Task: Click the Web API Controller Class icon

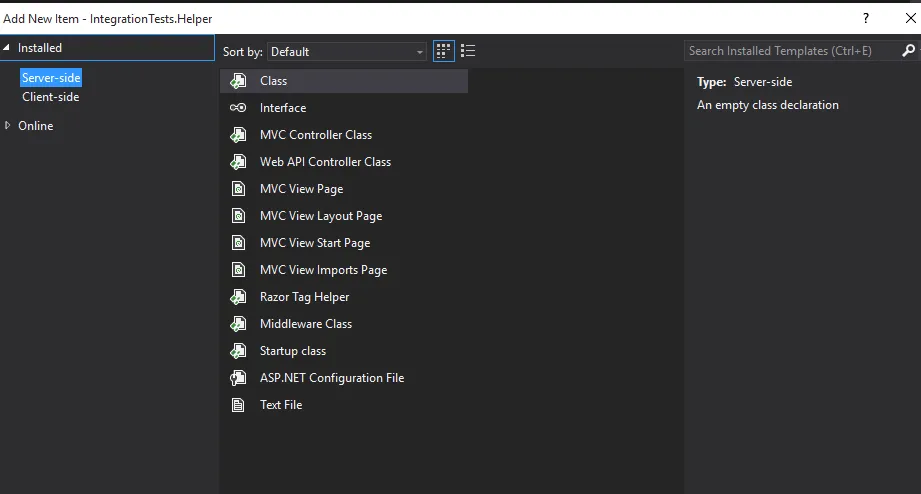Action: point(238,162)
